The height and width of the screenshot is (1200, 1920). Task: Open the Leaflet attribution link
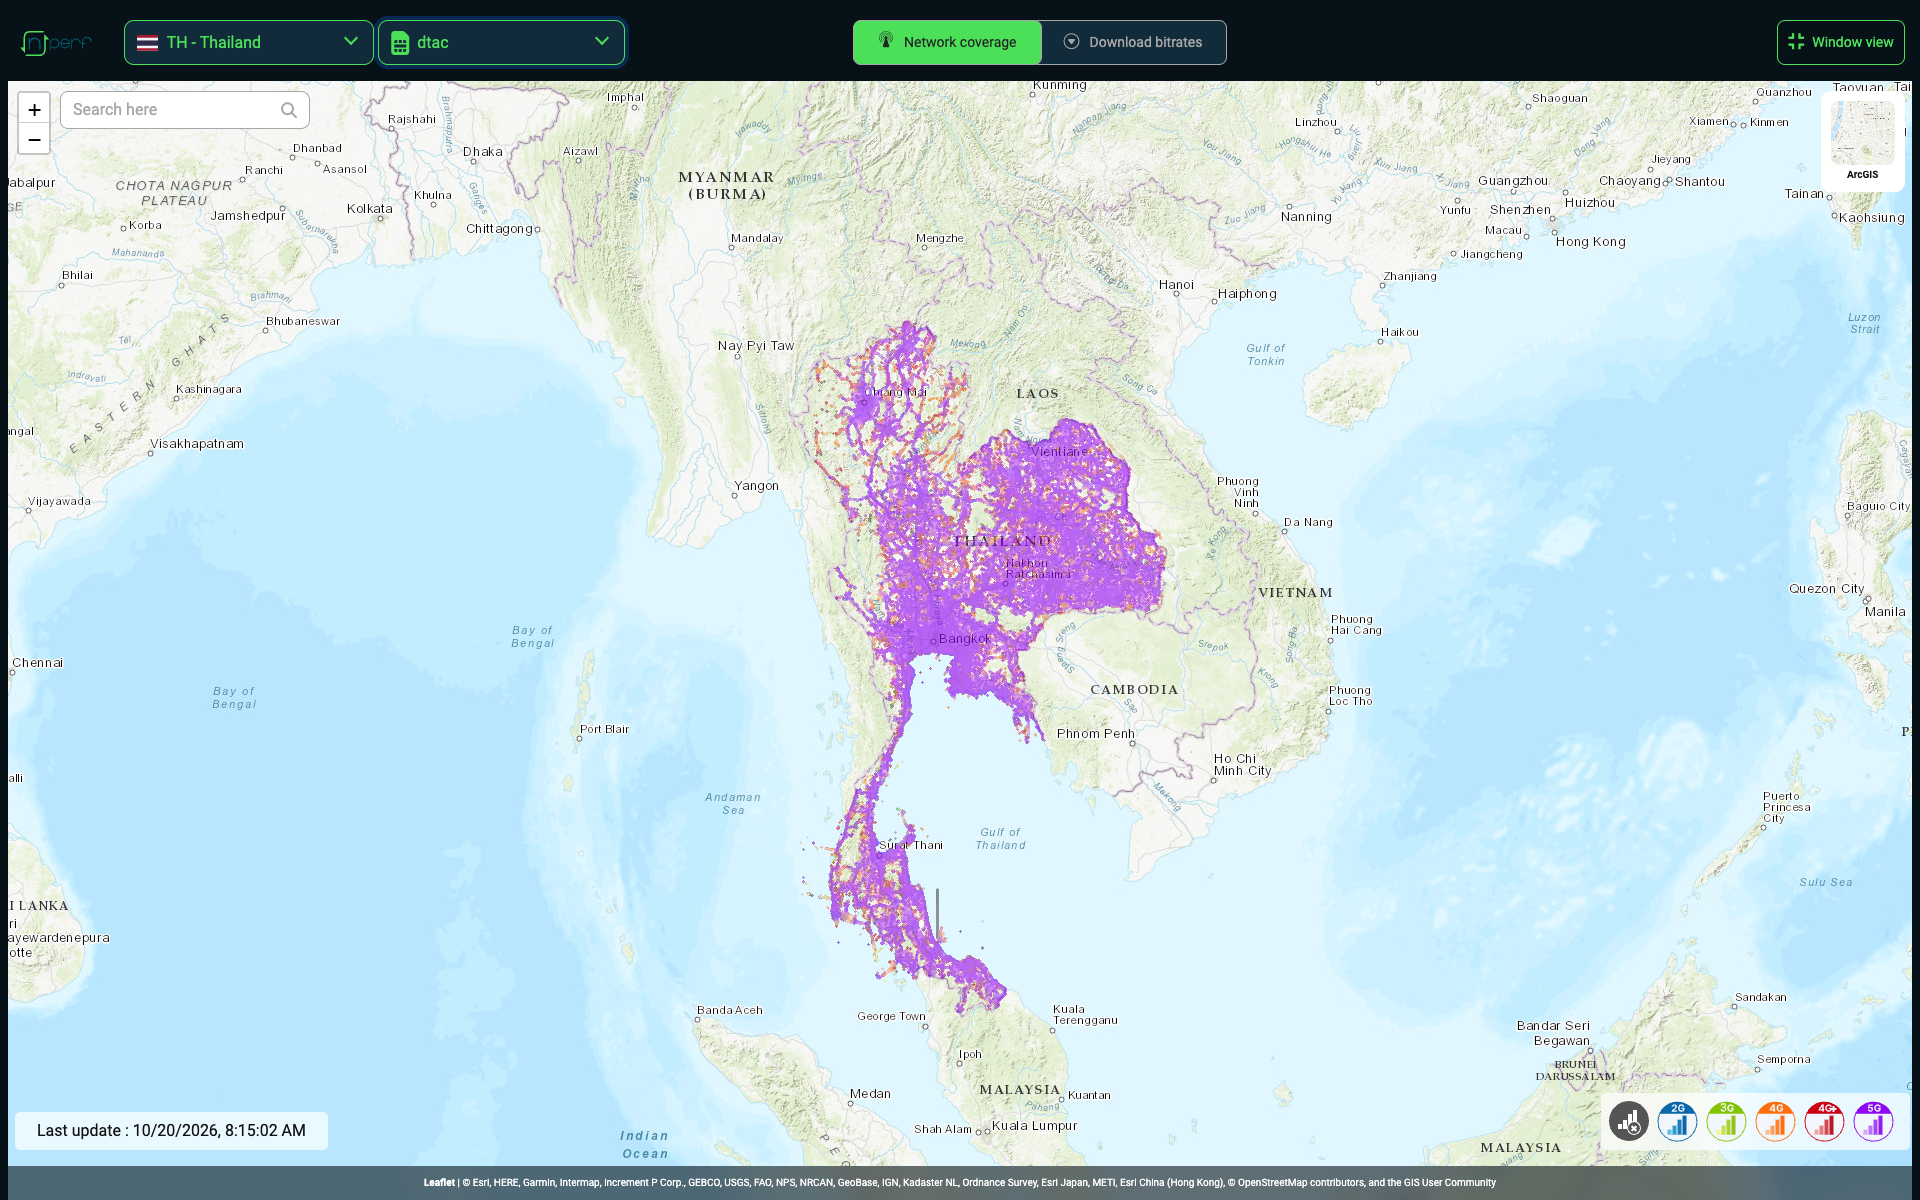439,1182
